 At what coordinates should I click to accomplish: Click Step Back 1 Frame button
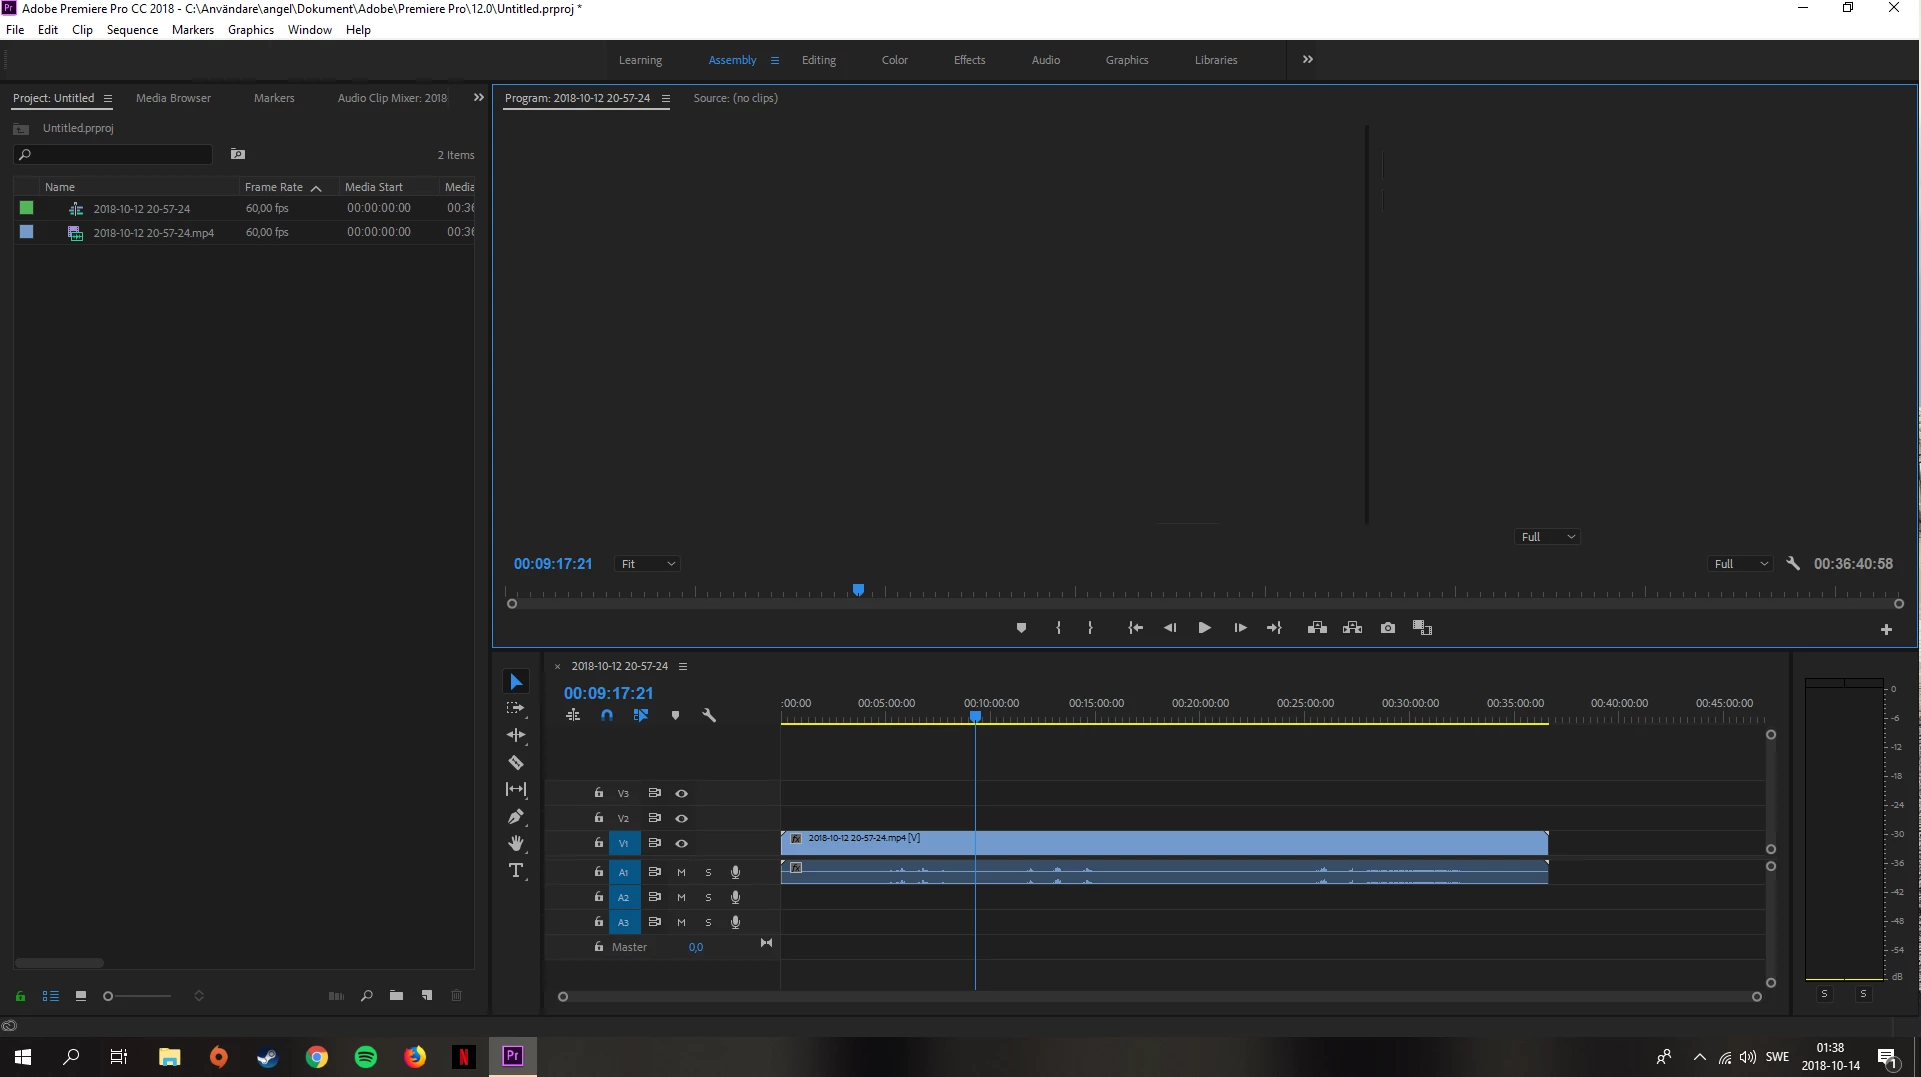[1169, 628]
